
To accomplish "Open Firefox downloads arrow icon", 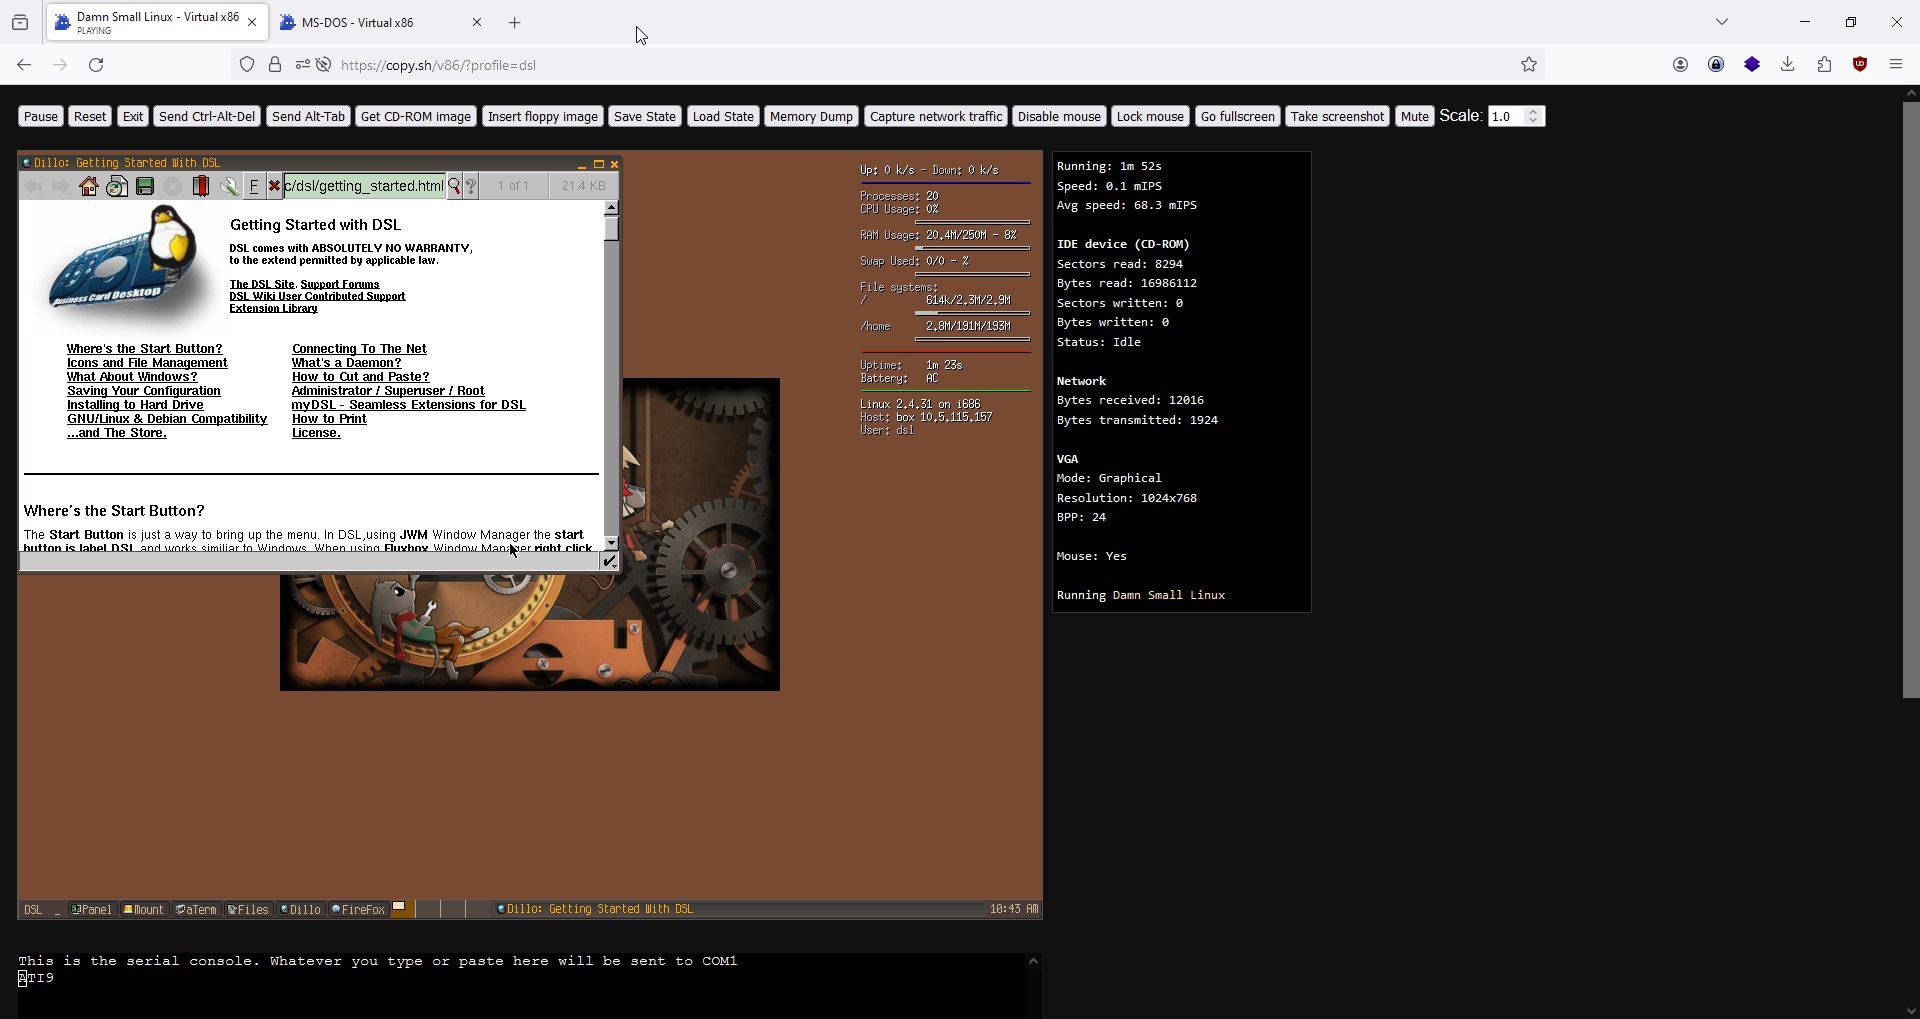I will (x=1788, y=65).
